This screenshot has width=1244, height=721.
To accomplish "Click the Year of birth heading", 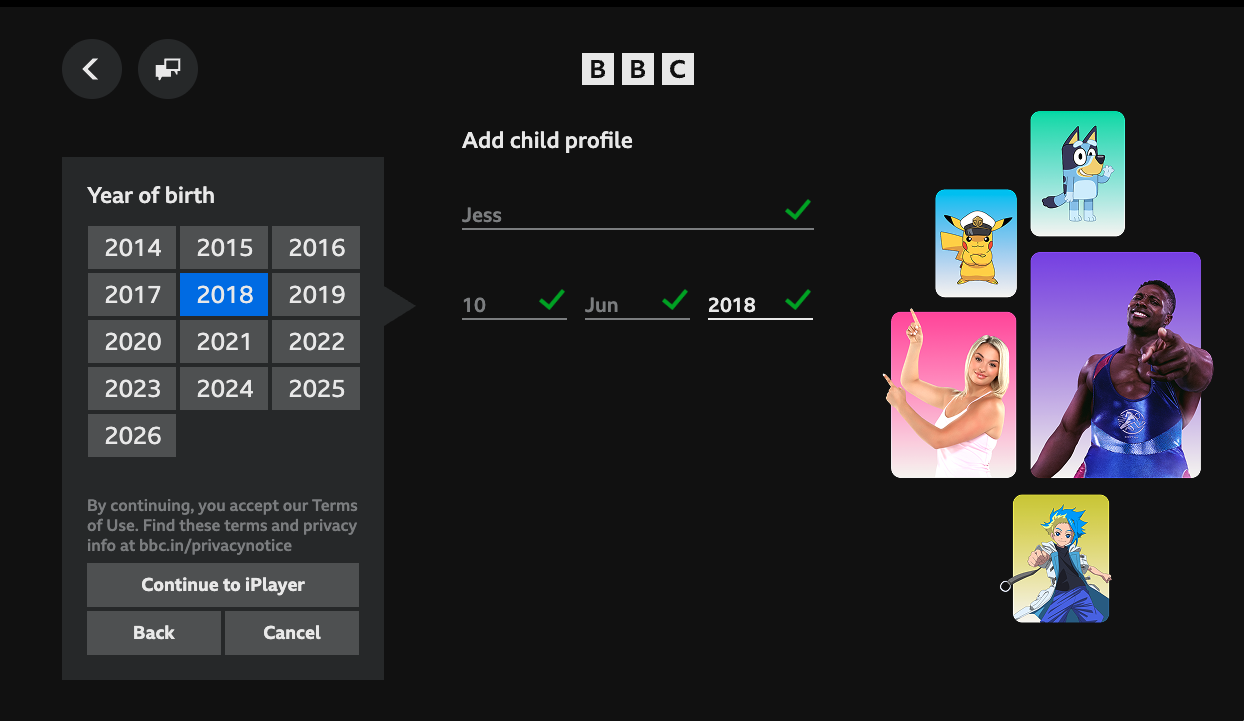I will coord(151,195).
